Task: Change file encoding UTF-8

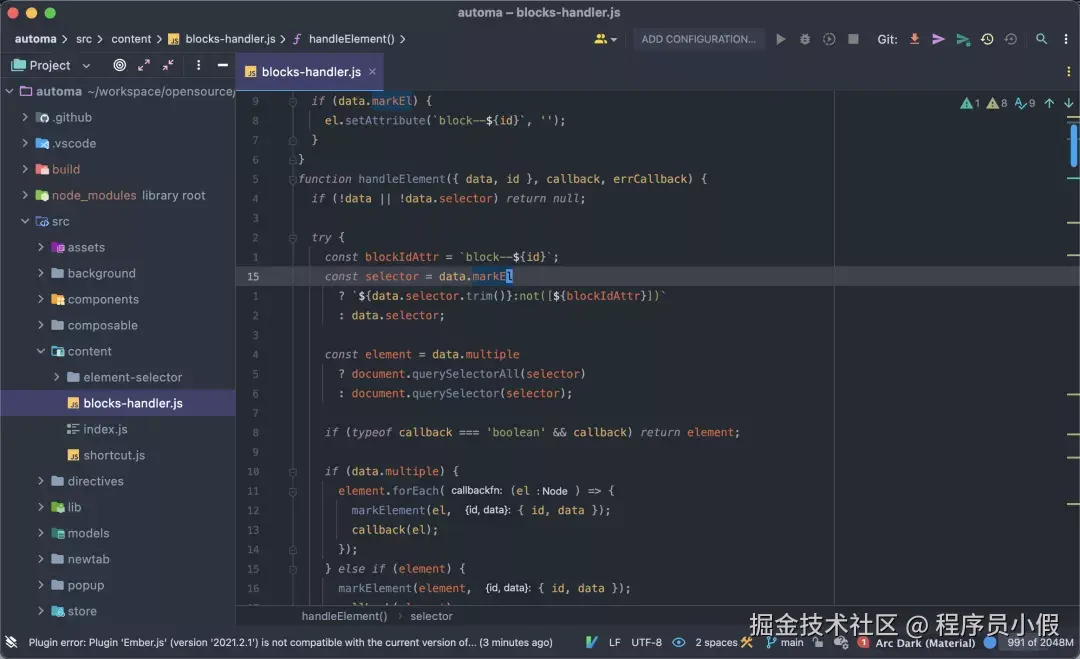Action: tap(646, 642)
